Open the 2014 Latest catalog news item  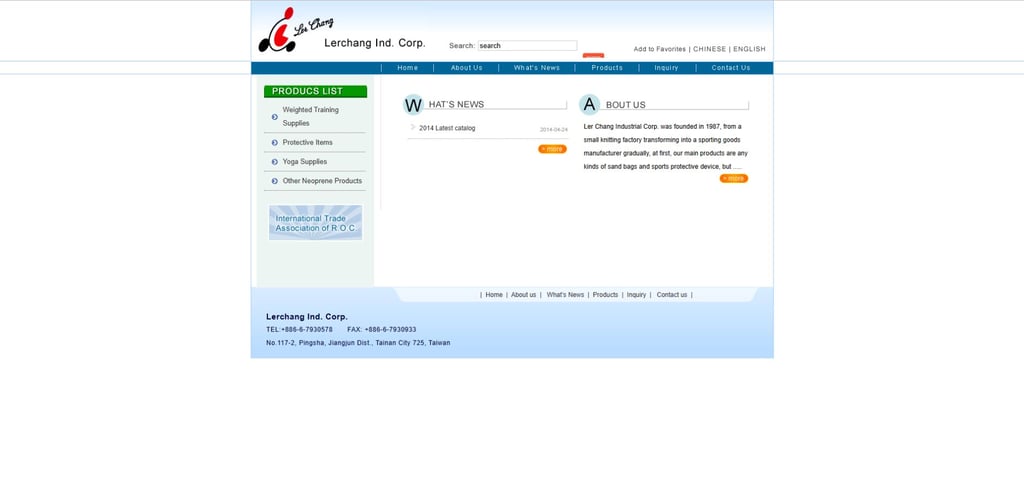pos(447,128)
